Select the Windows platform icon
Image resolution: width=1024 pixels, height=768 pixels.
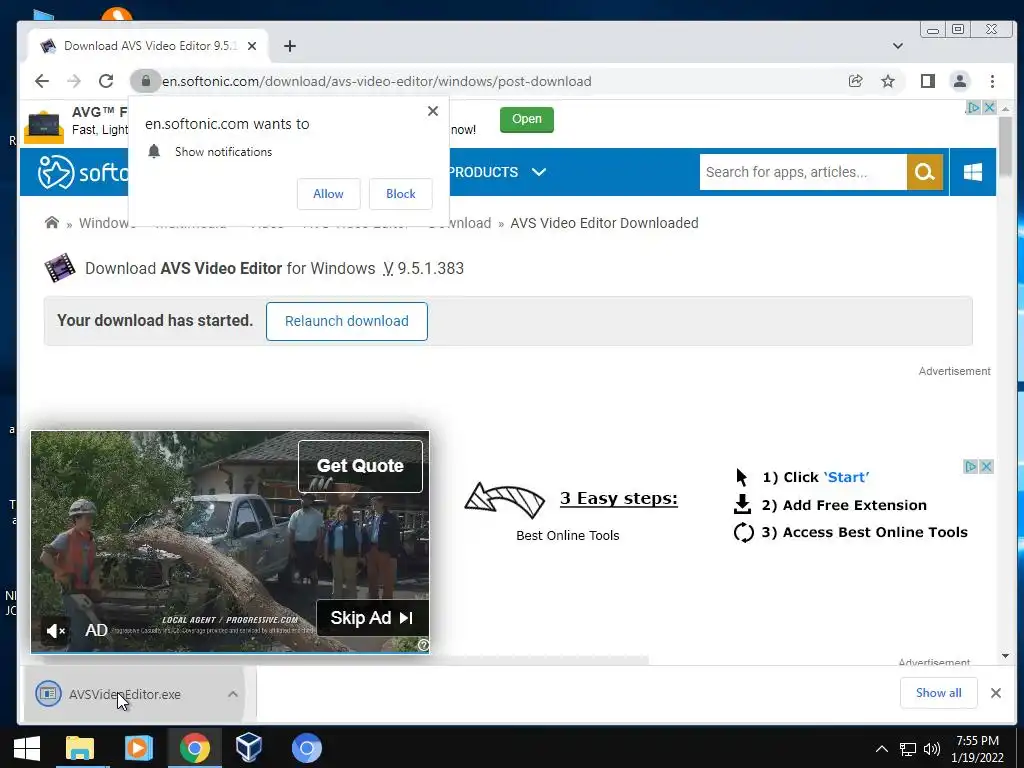pyautogui.click(x=972, y=172)
